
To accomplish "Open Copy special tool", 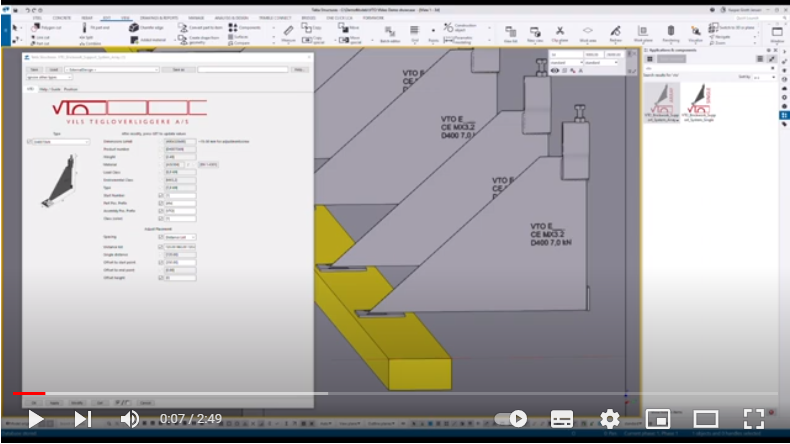I will click(x=313, y=39).
